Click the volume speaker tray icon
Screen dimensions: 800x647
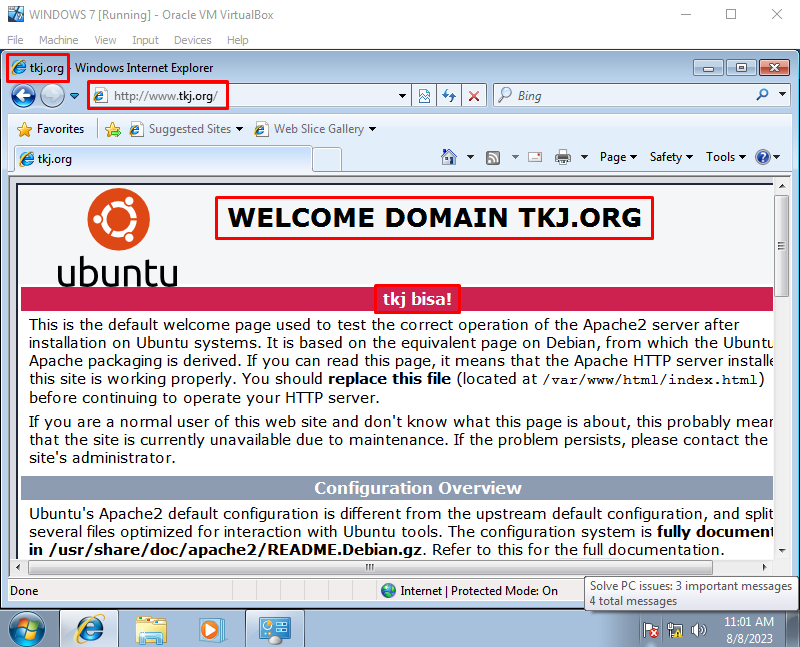[x=698, y=631]
